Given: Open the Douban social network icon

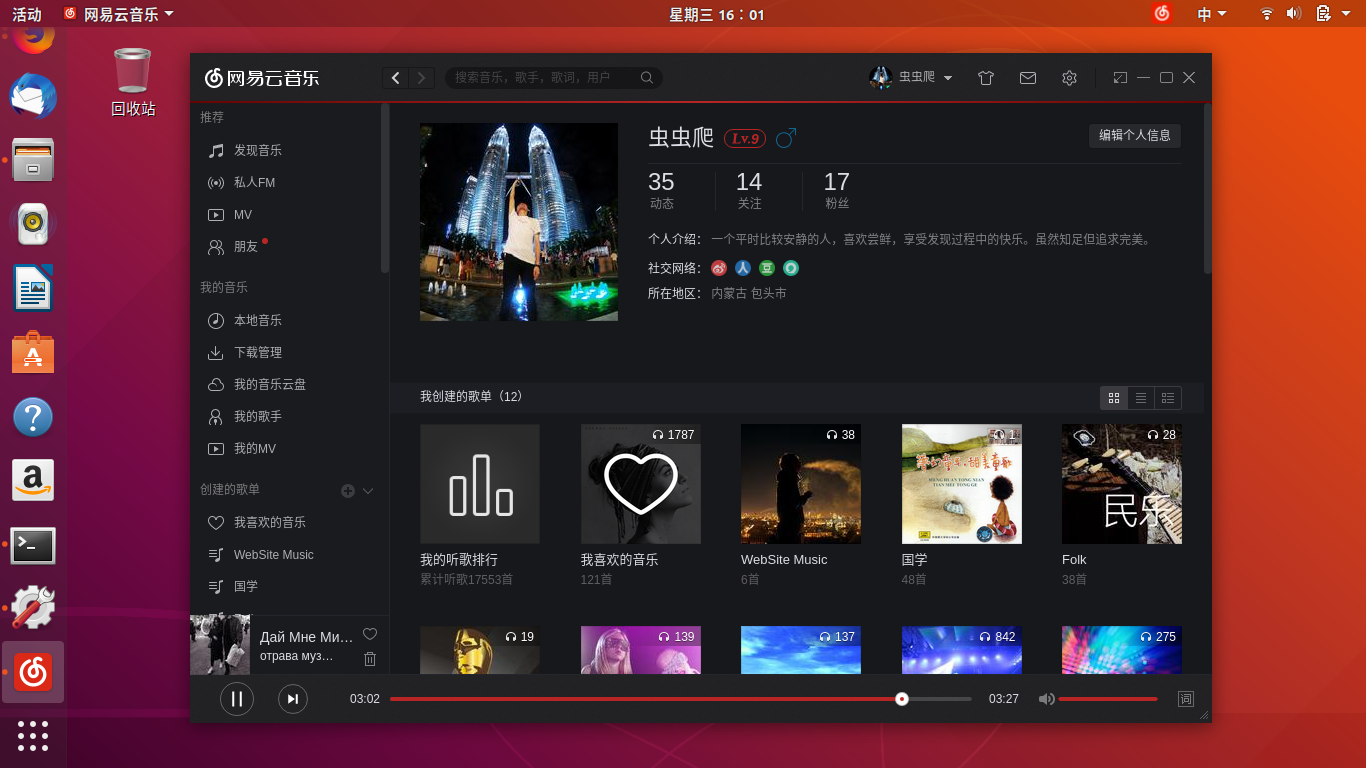Looking at the screenshot, I should pos(767,268).
